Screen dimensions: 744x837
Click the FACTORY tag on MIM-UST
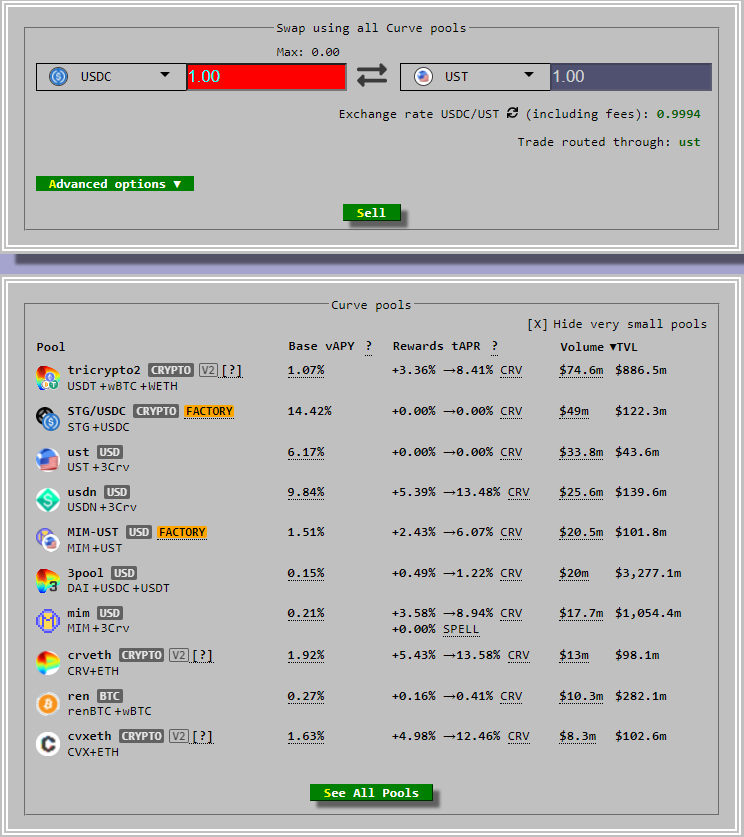coord(182,533)
